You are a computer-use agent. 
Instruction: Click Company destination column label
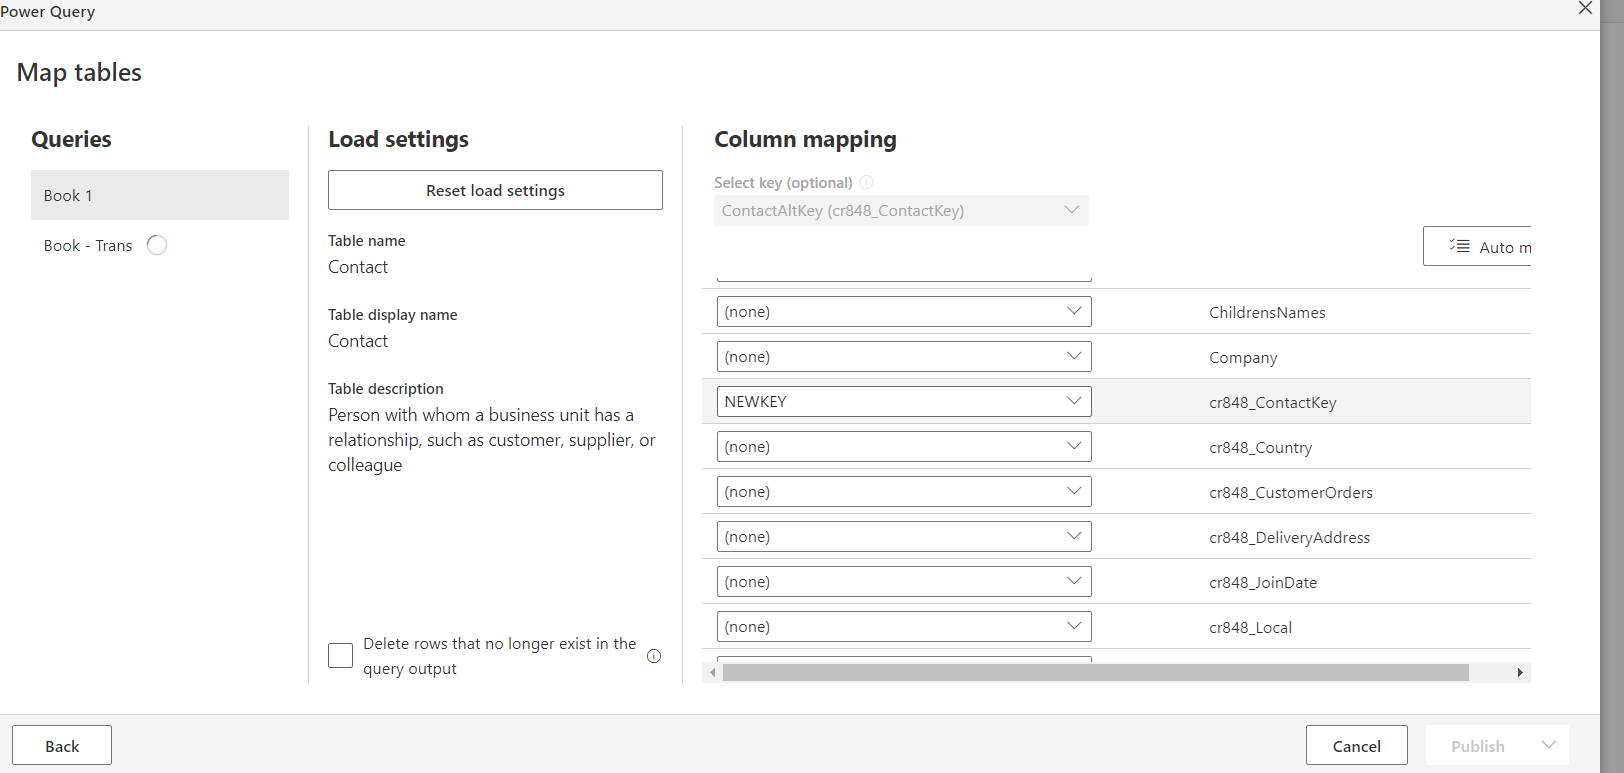point(1243,358)
